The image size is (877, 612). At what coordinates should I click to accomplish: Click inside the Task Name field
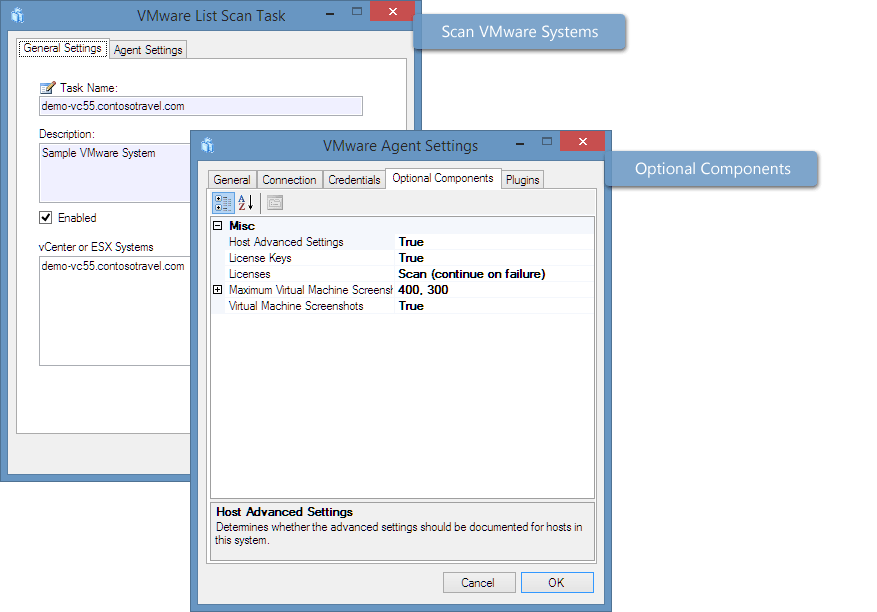coord(200,106)
